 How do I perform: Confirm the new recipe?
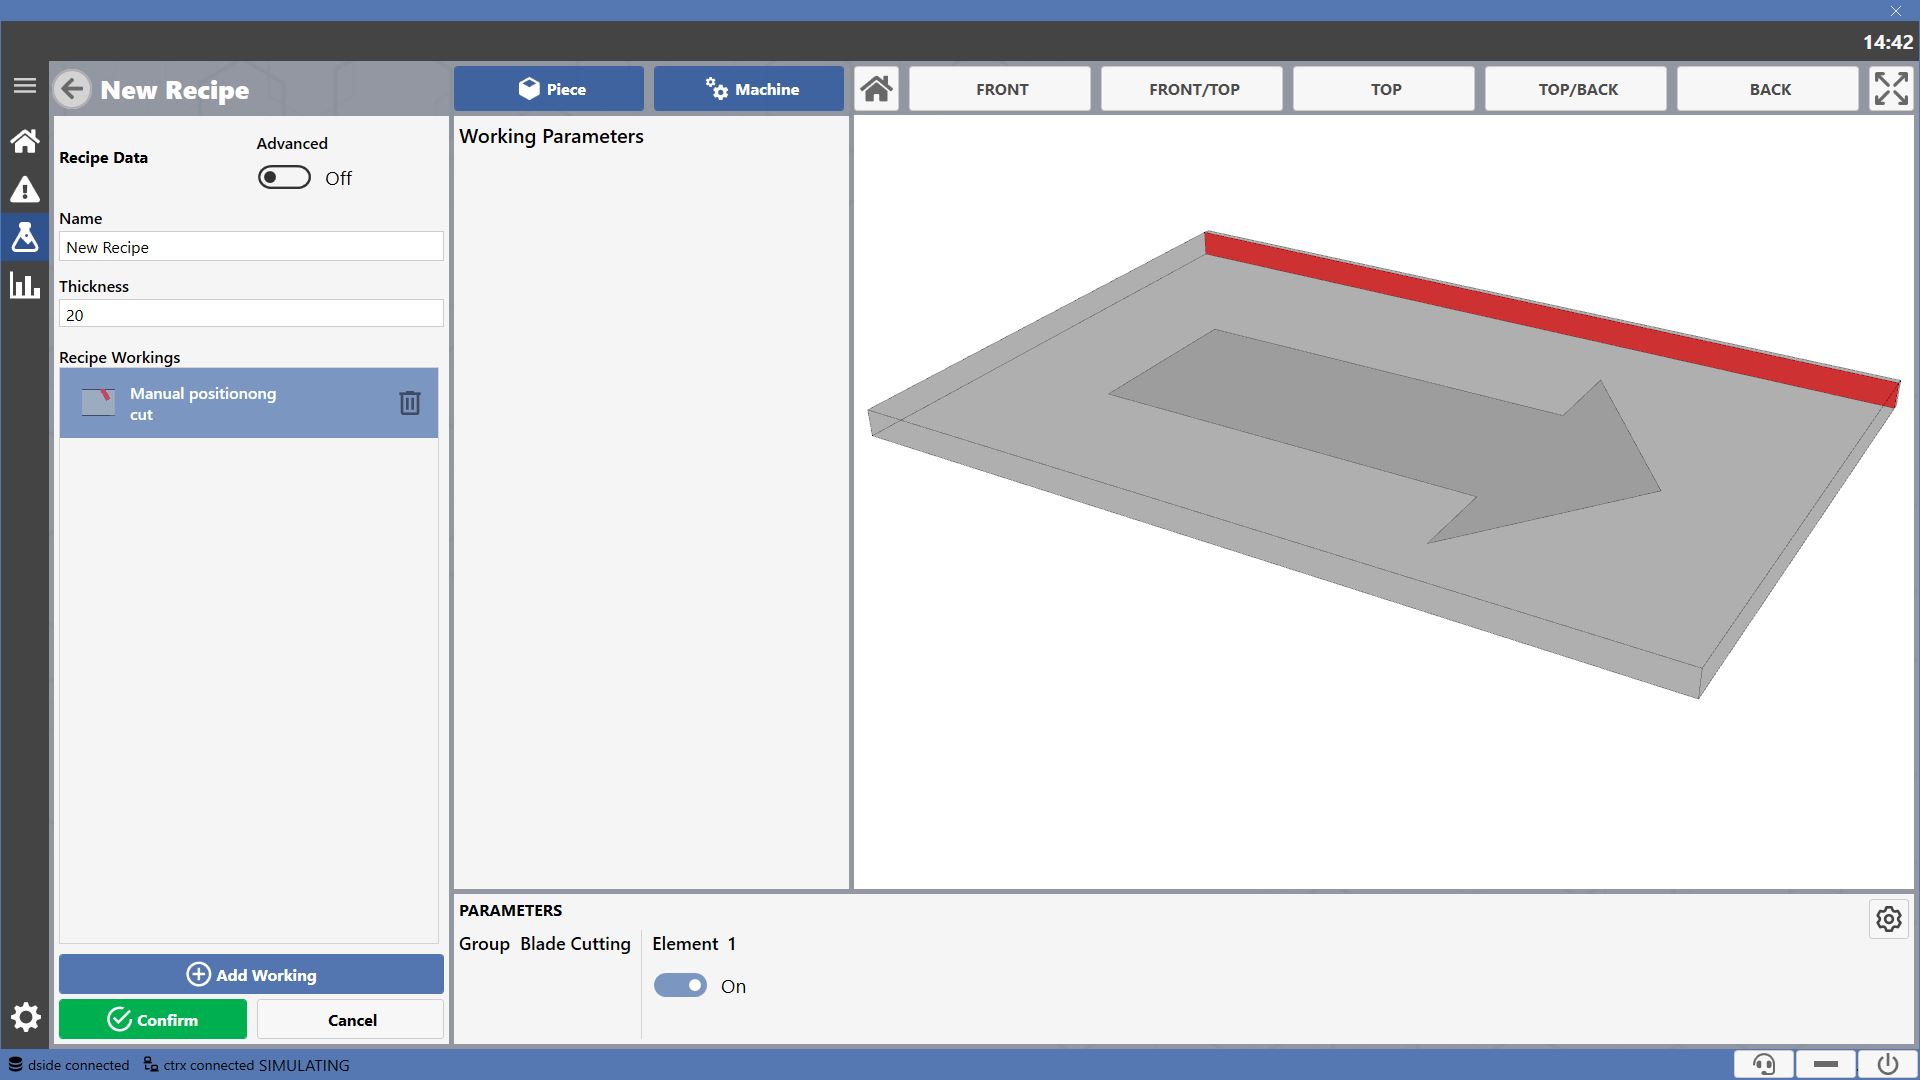[x=153, y=1019]
